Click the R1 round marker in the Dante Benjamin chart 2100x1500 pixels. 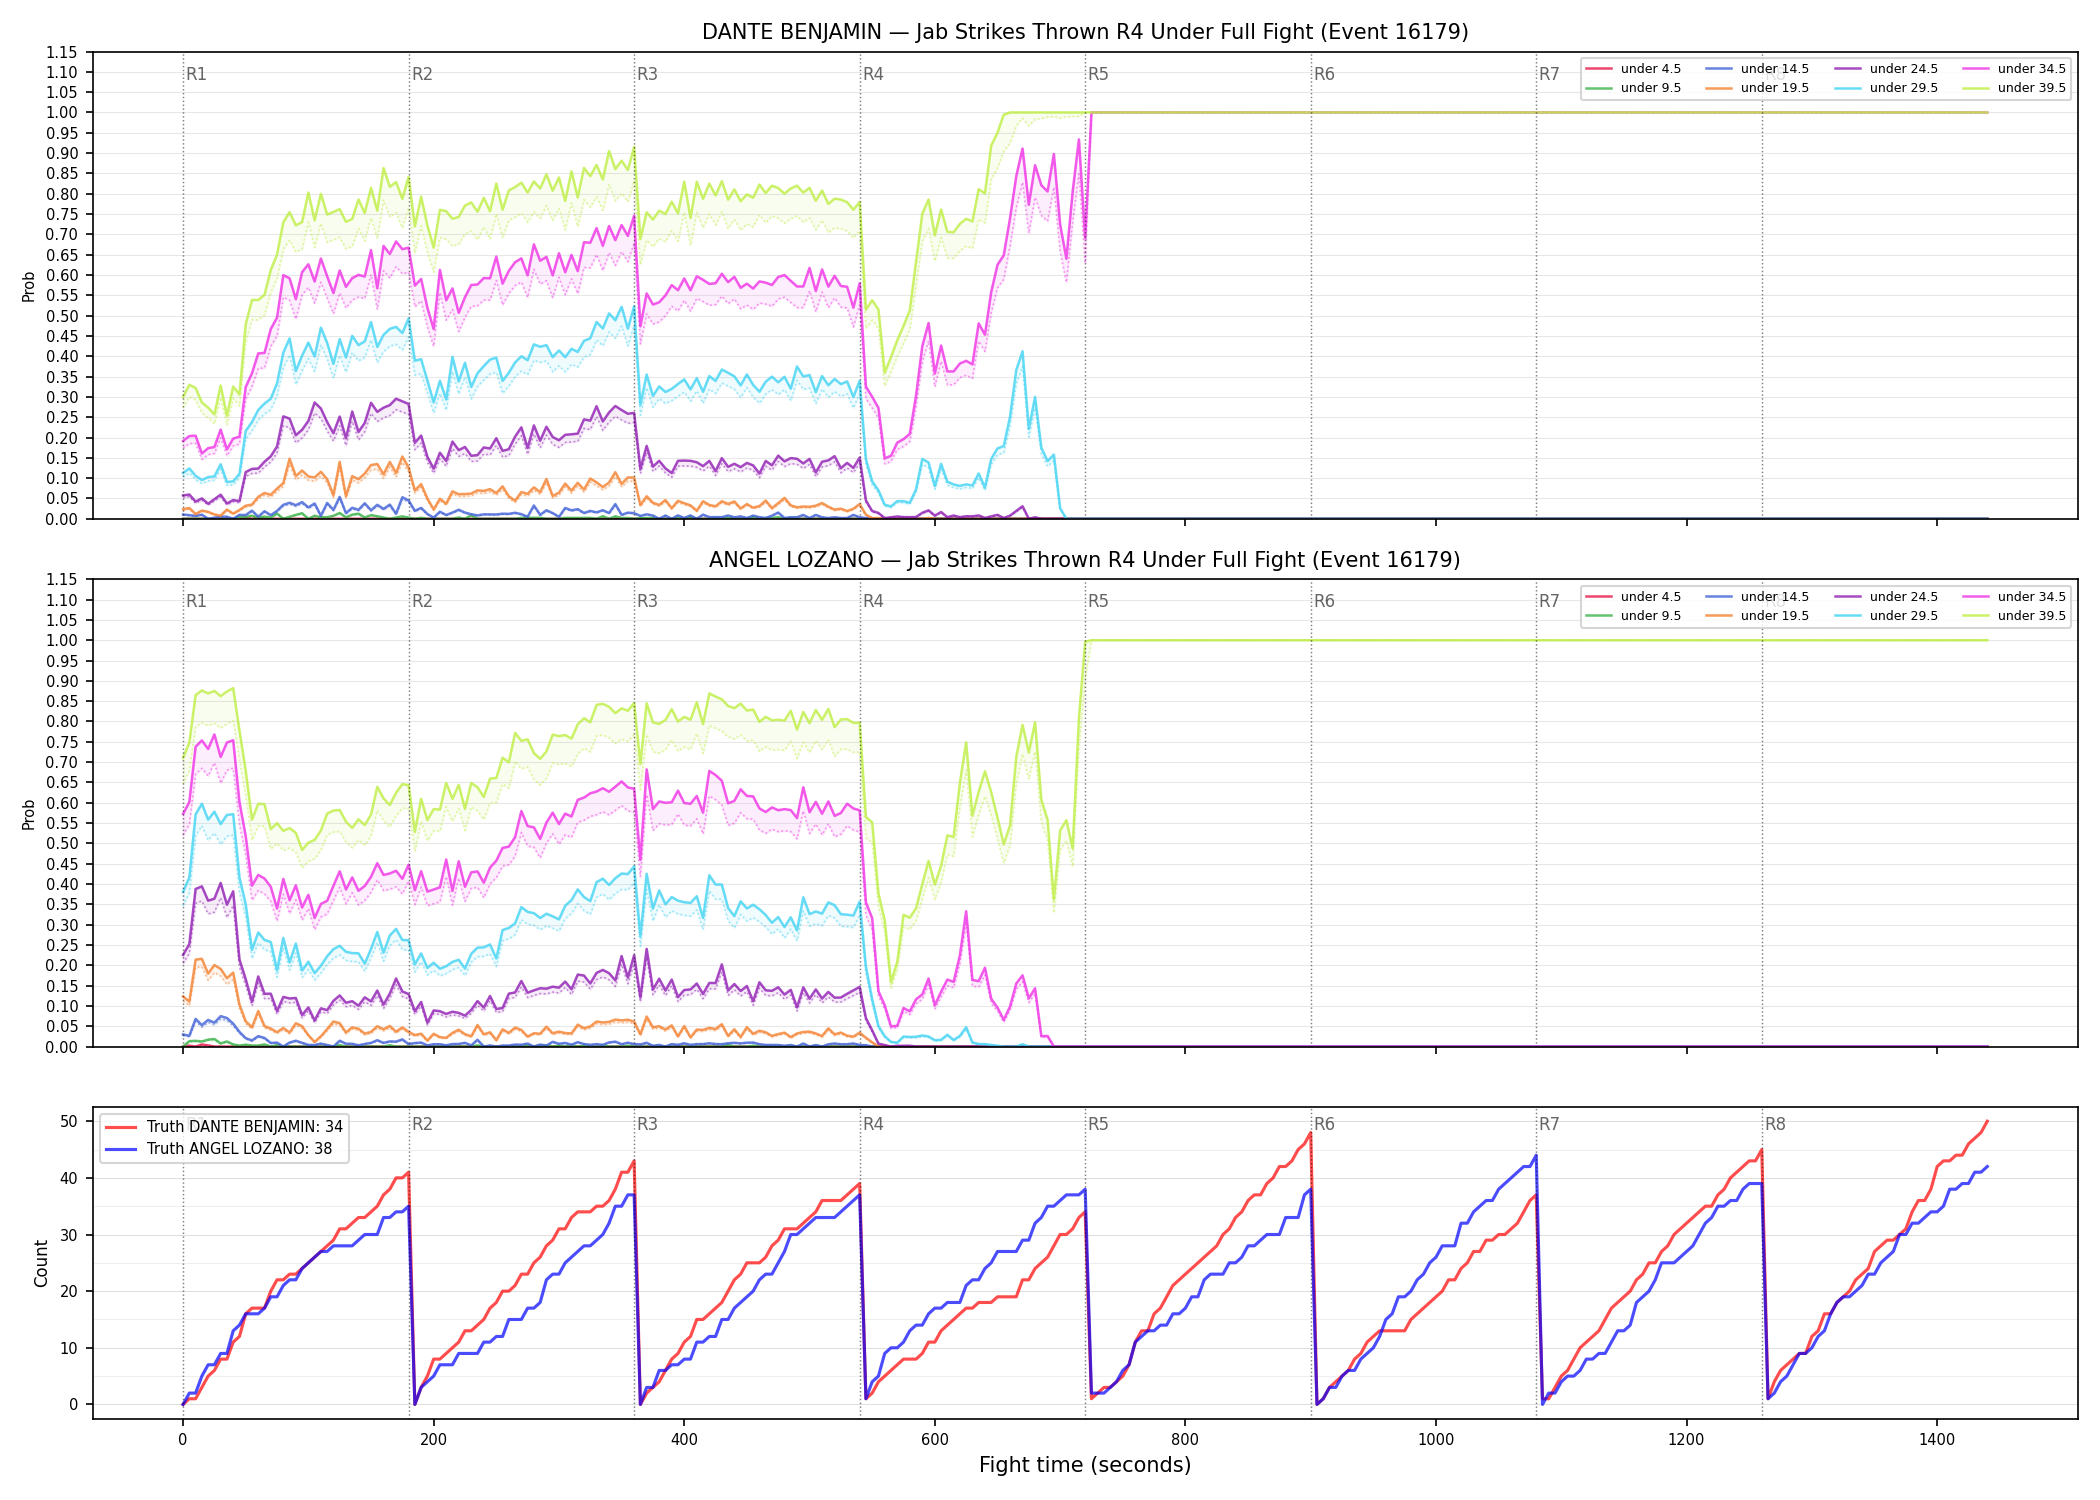(x=196, y=74)
